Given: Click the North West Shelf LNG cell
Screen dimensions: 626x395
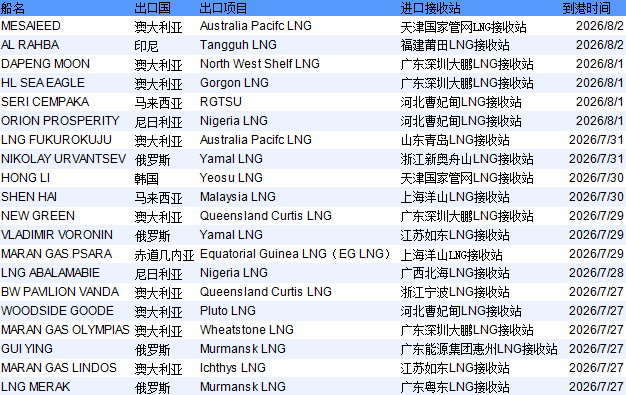Looking at the screenshot, I should pos(260,64).
